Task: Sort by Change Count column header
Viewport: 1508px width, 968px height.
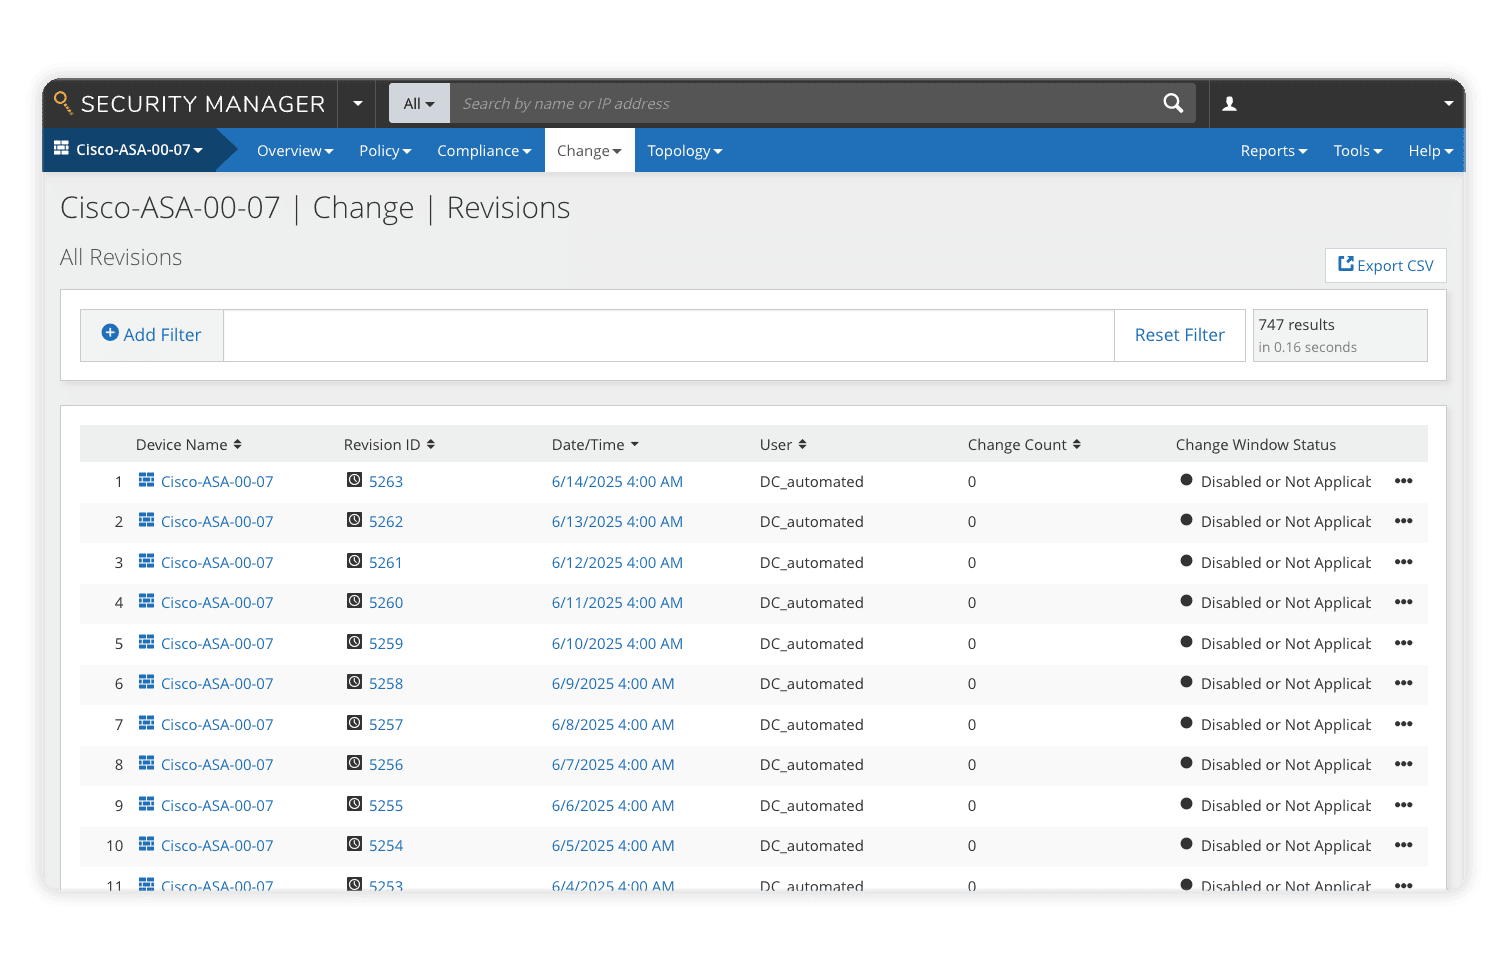Action: click(x=1024, y=445)
